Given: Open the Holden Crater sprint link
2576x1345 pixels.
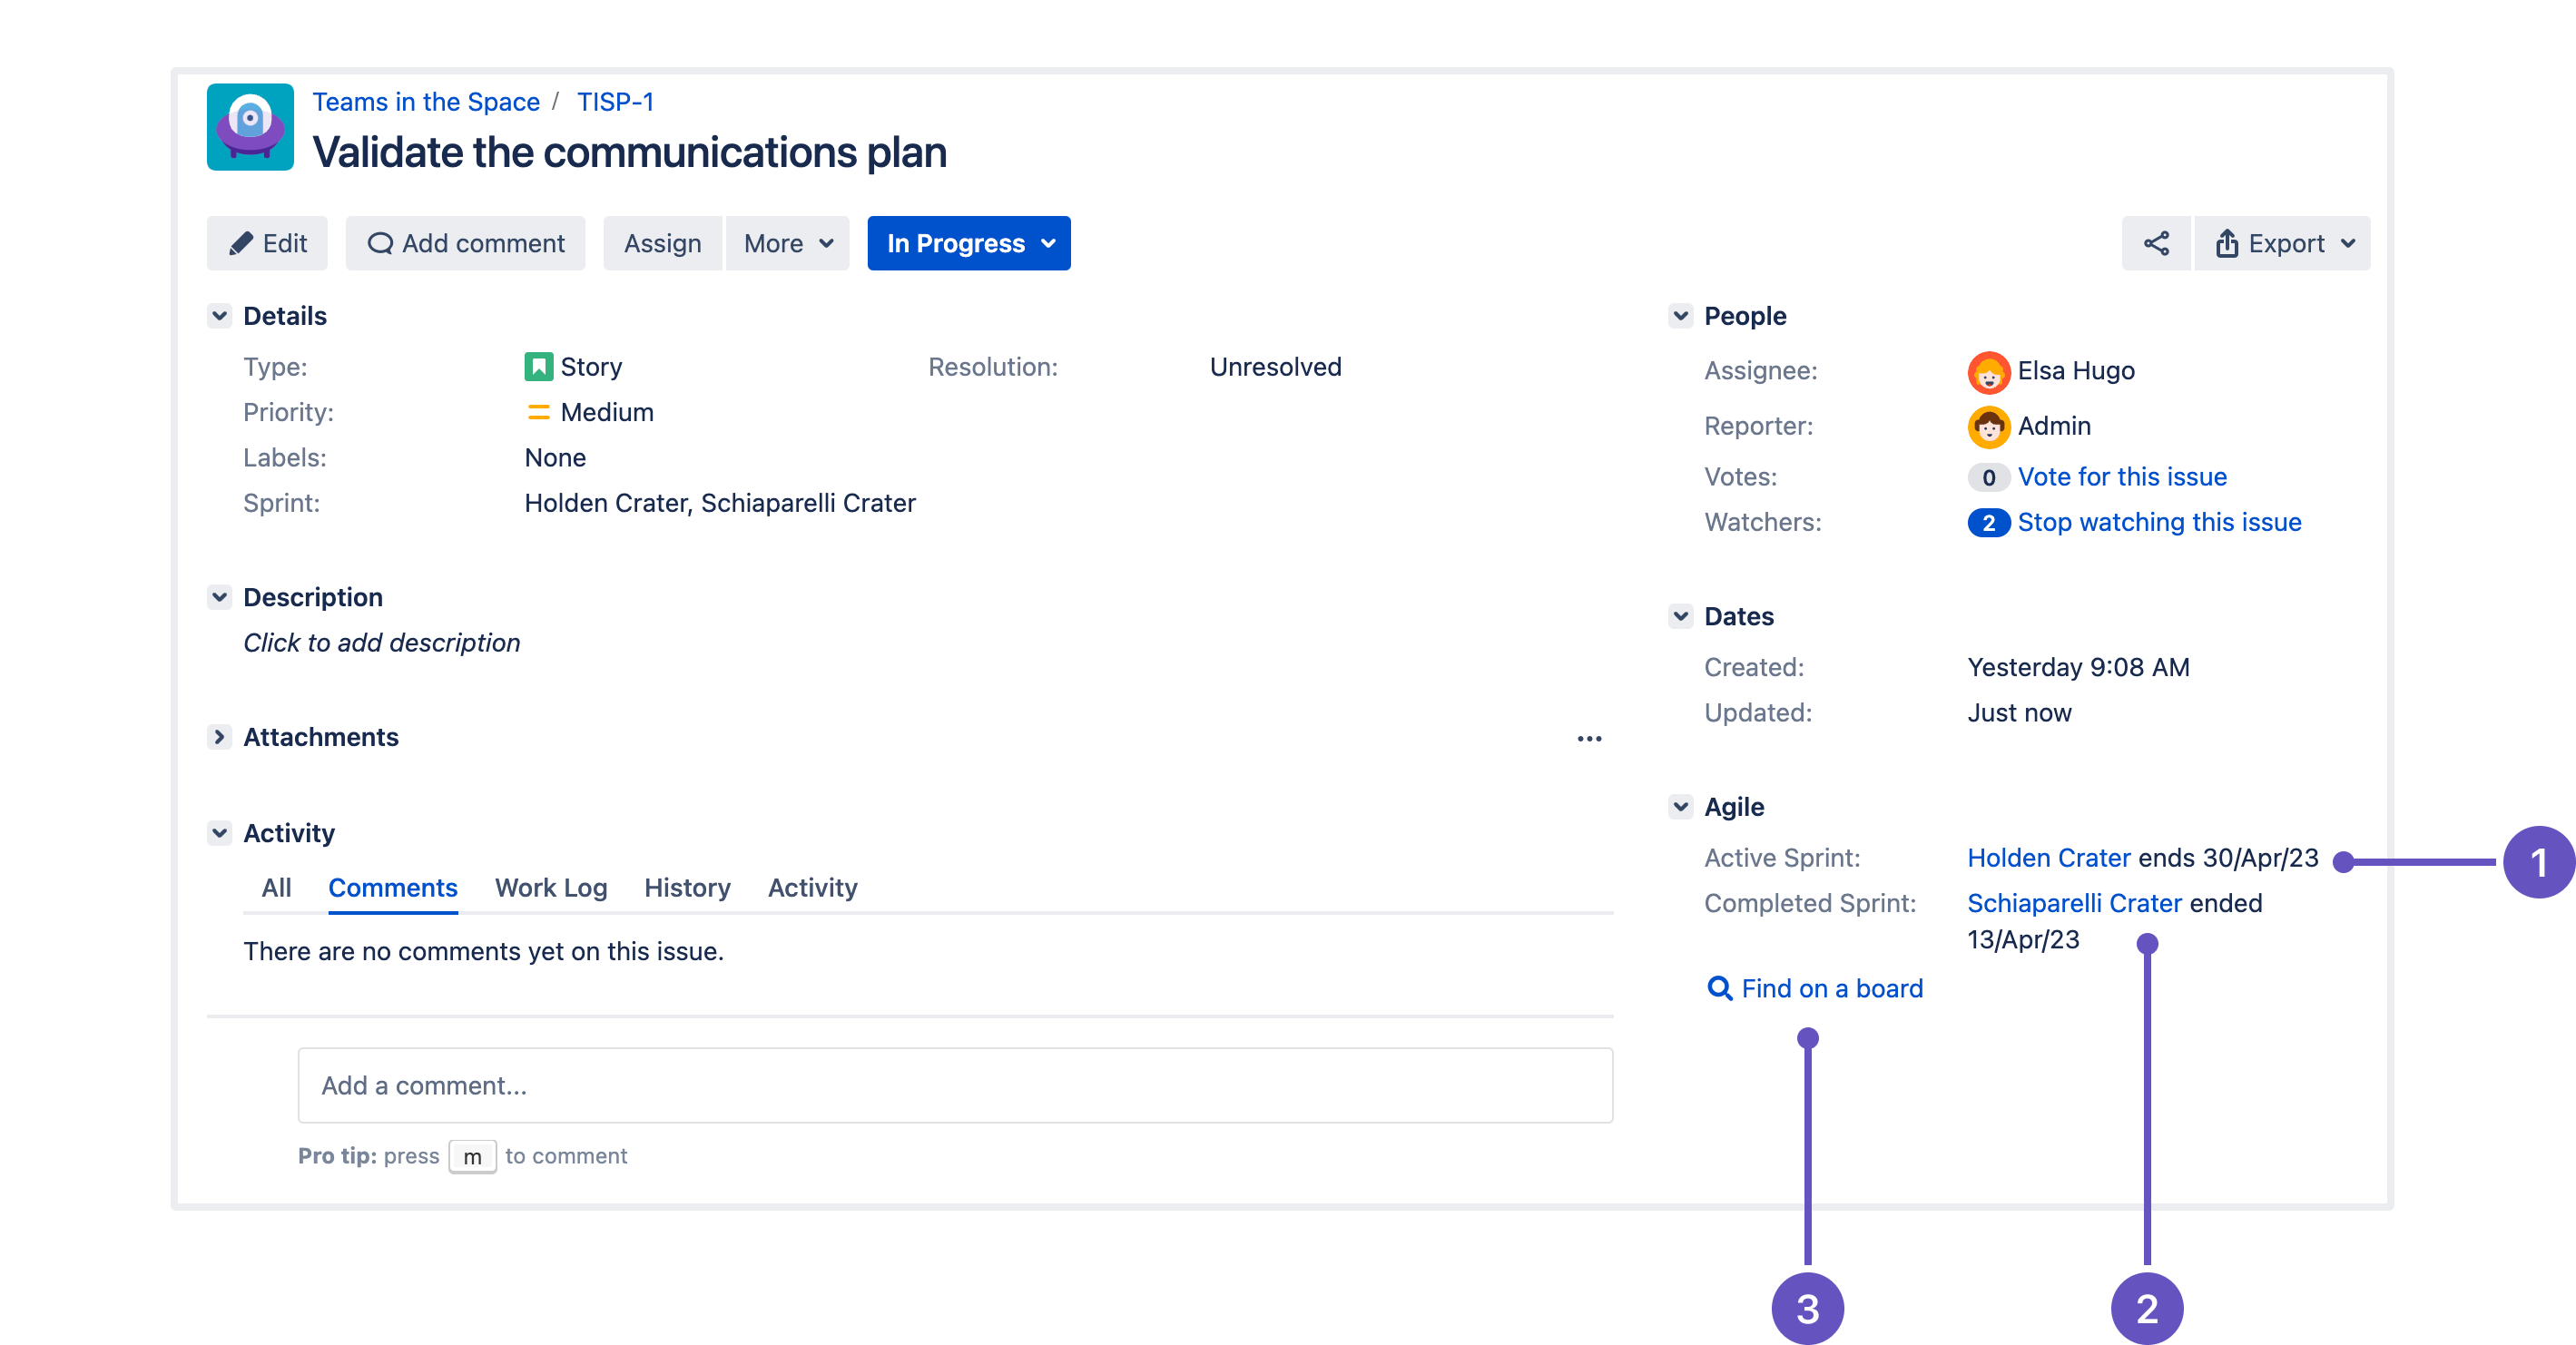Looking at the screenshot, I should tap(2047, 858).
